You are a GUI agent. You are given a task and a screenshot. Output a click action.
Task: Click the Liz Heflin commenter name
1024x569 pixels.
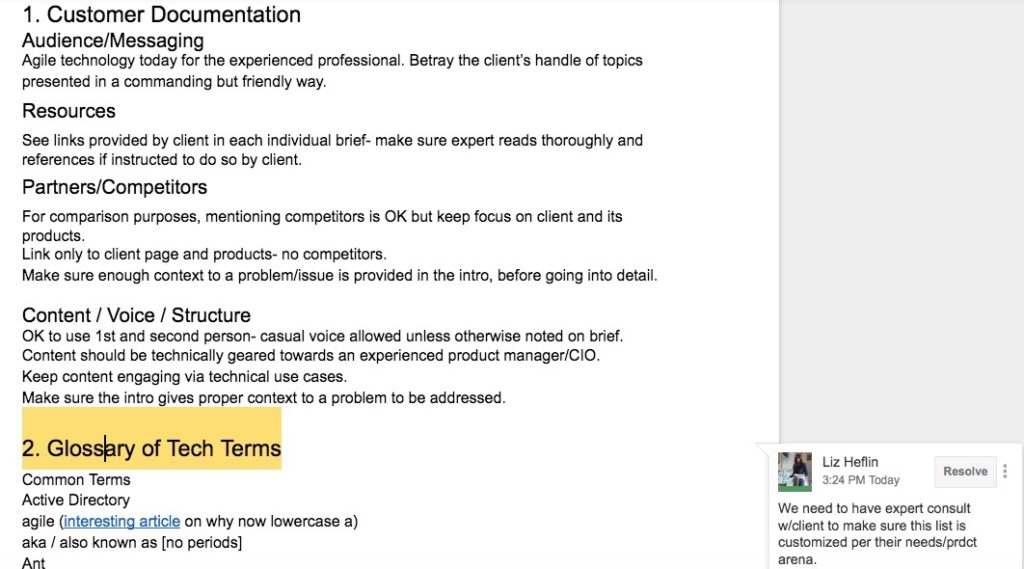tap(850, 462)
